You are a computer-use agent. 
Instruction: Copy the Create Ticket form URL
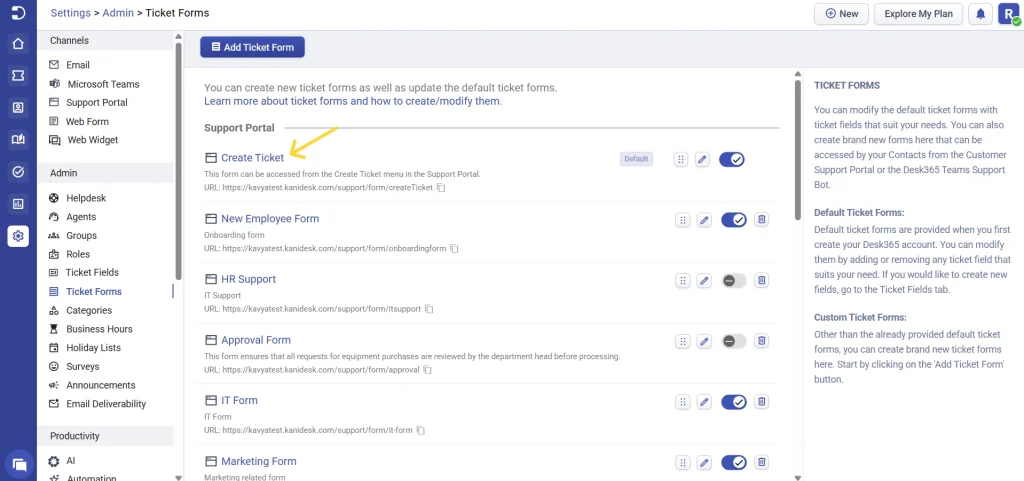click(441, 188)
